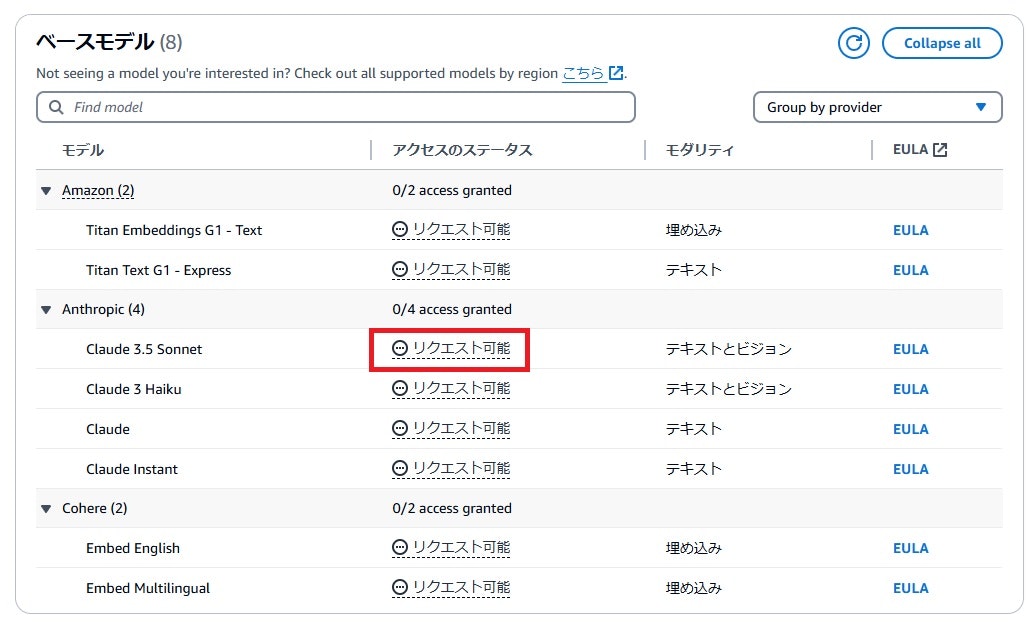
Task: Click 0/4 access granted text
Action: click(x=452, y=310)
